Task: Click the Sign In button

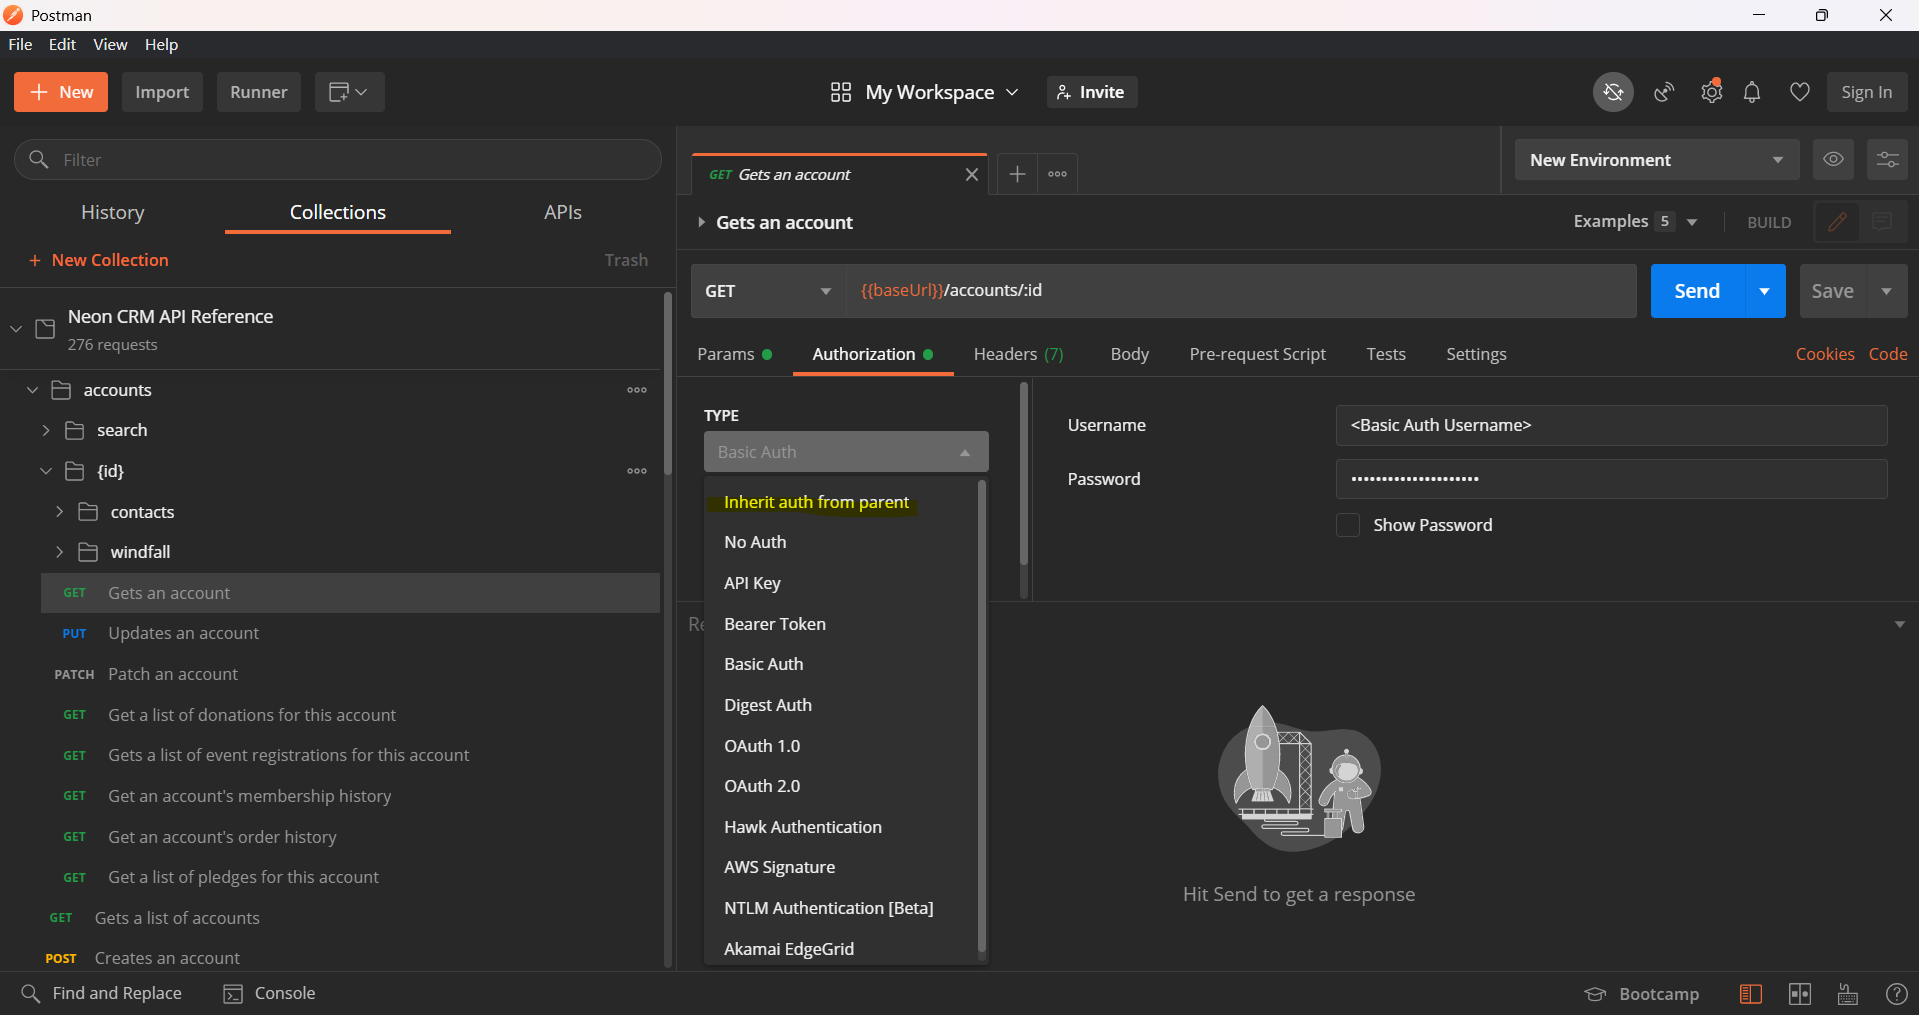Action: click(1867, 92)
